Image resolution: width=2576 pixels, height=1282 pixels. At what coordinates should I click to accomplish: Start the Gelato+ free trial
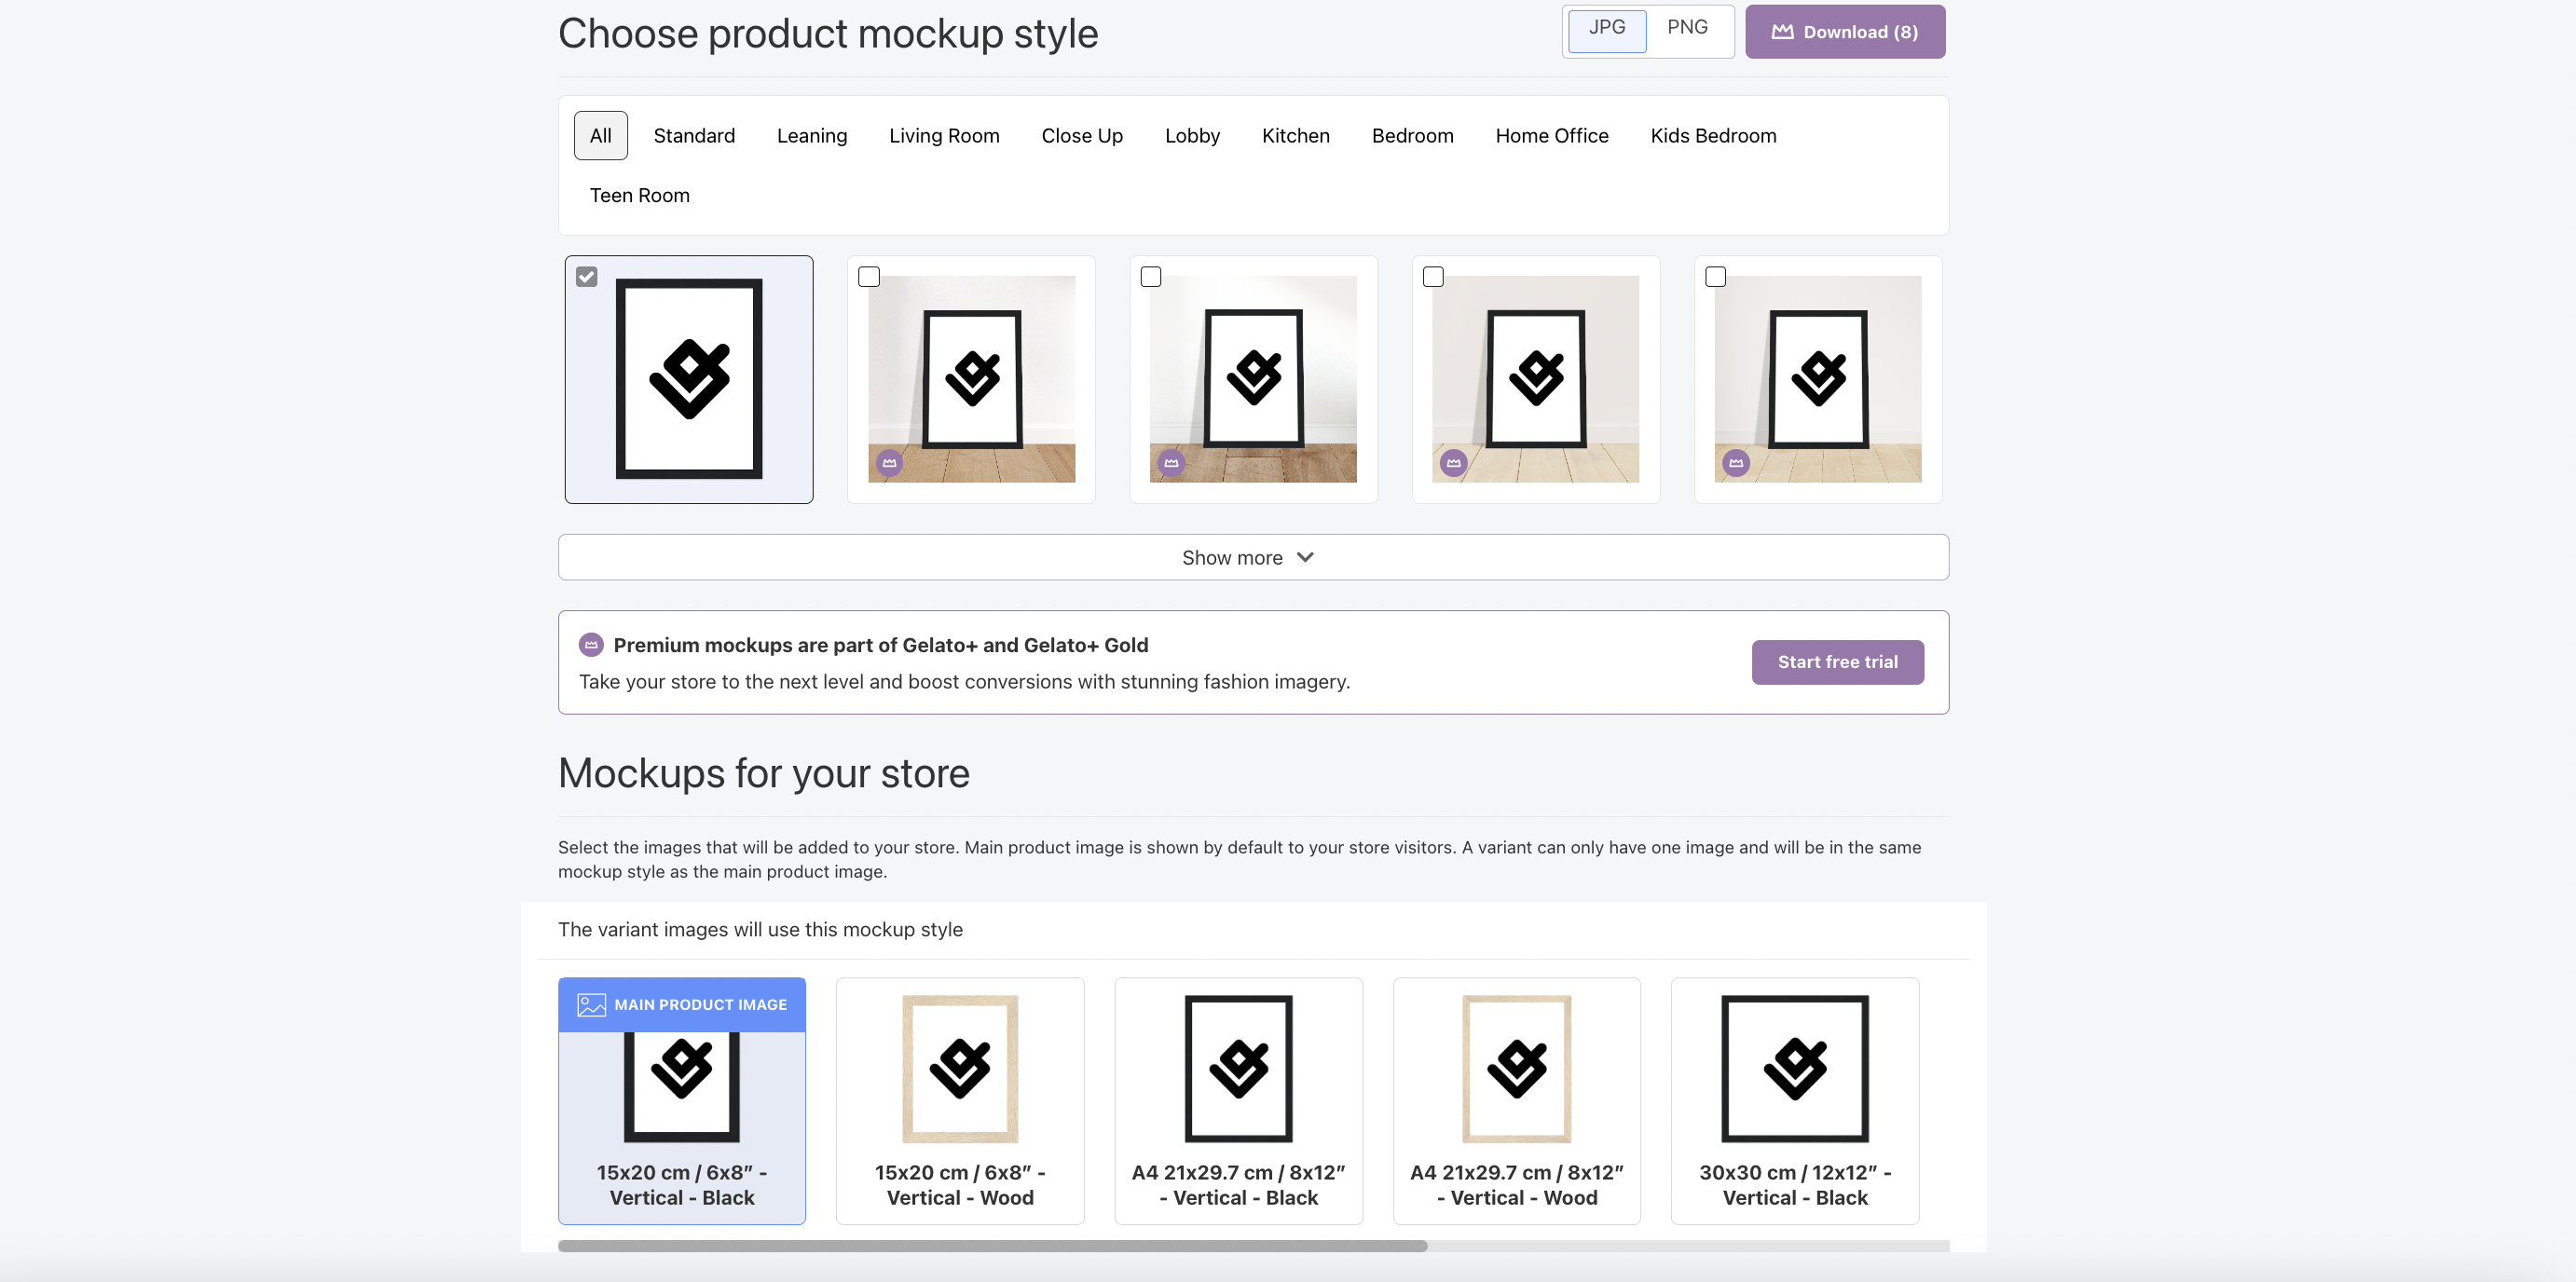[x=1837, y=662]
